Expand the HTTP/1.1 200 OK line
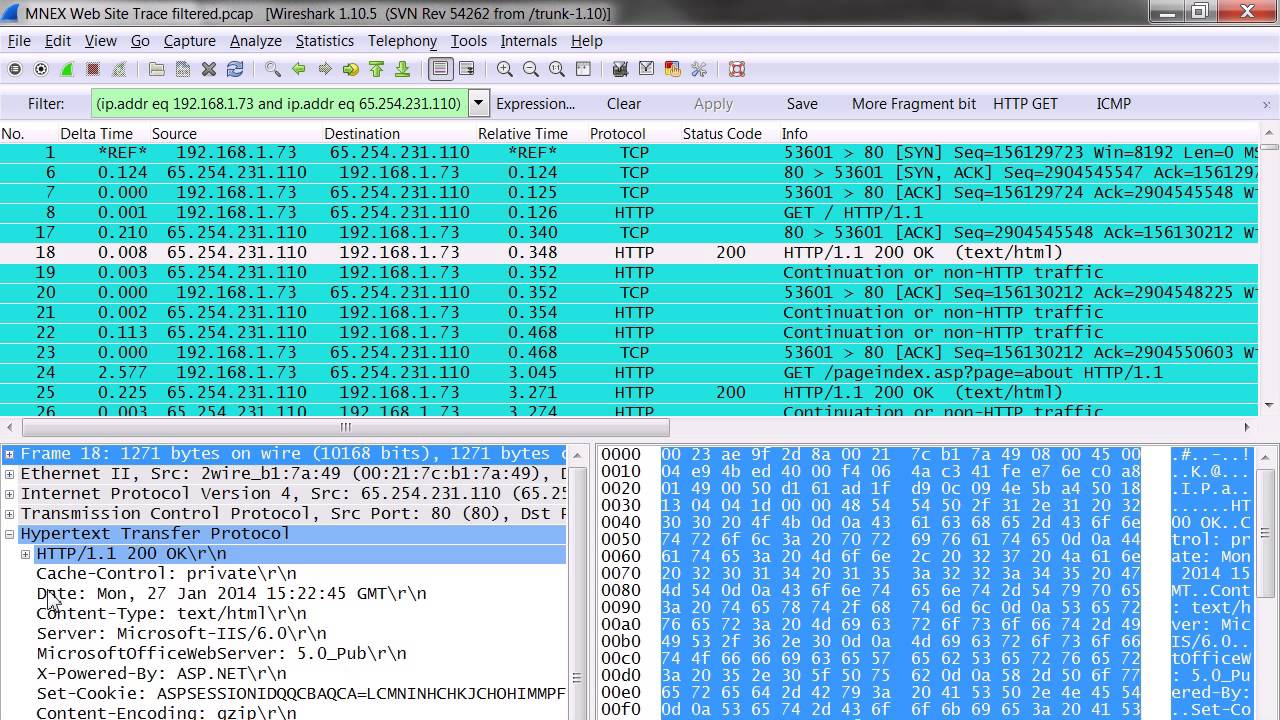1280x720 pixels. [25, 554]
